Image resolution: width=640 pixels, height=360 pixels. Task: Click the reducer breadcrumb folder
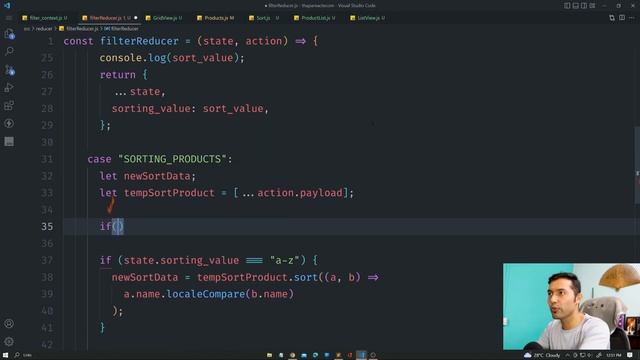(44, 29)
